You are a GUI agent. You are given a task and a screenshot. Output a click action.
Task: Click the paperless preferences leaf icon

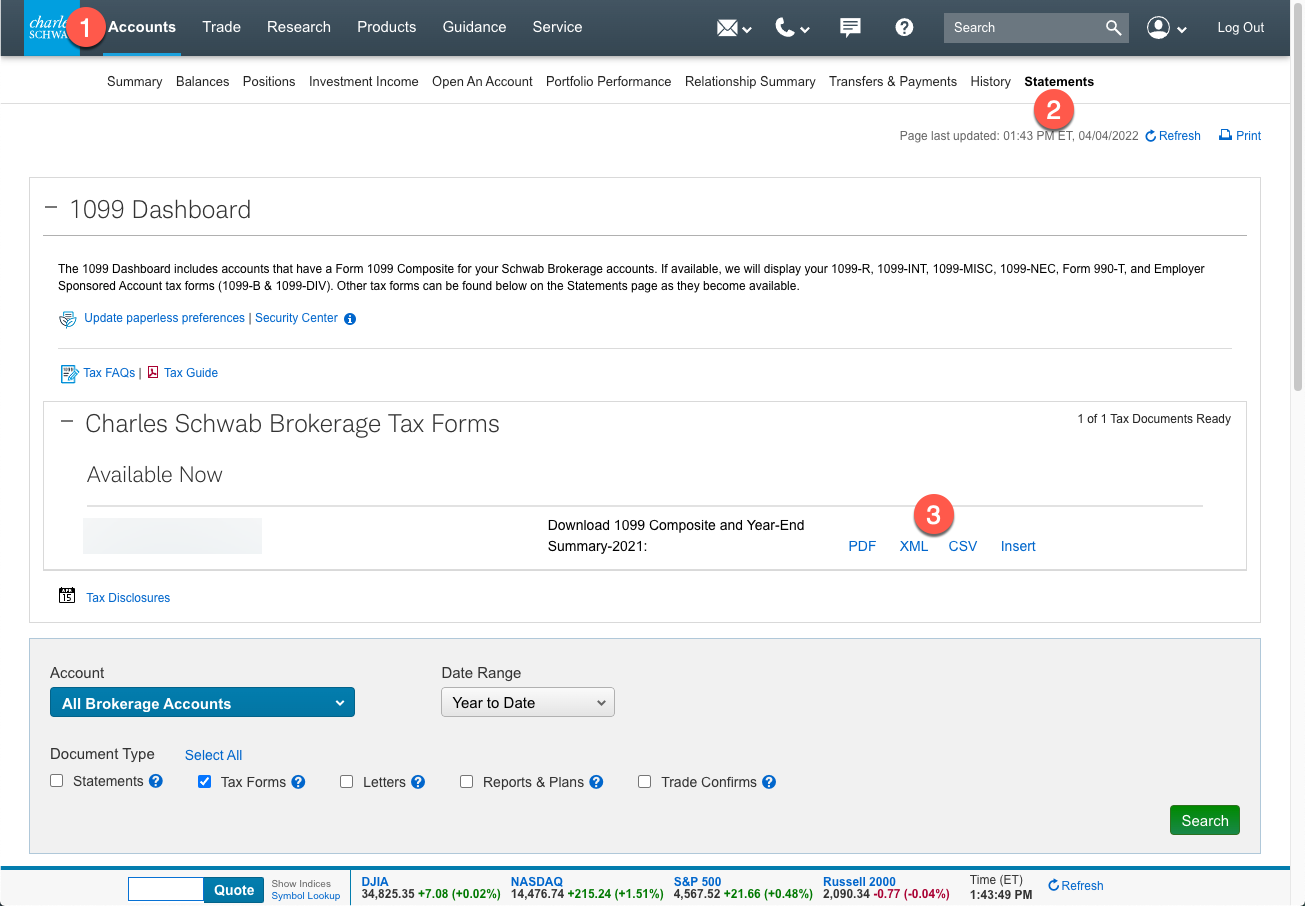pyautogui.click(x=68, y=319)
